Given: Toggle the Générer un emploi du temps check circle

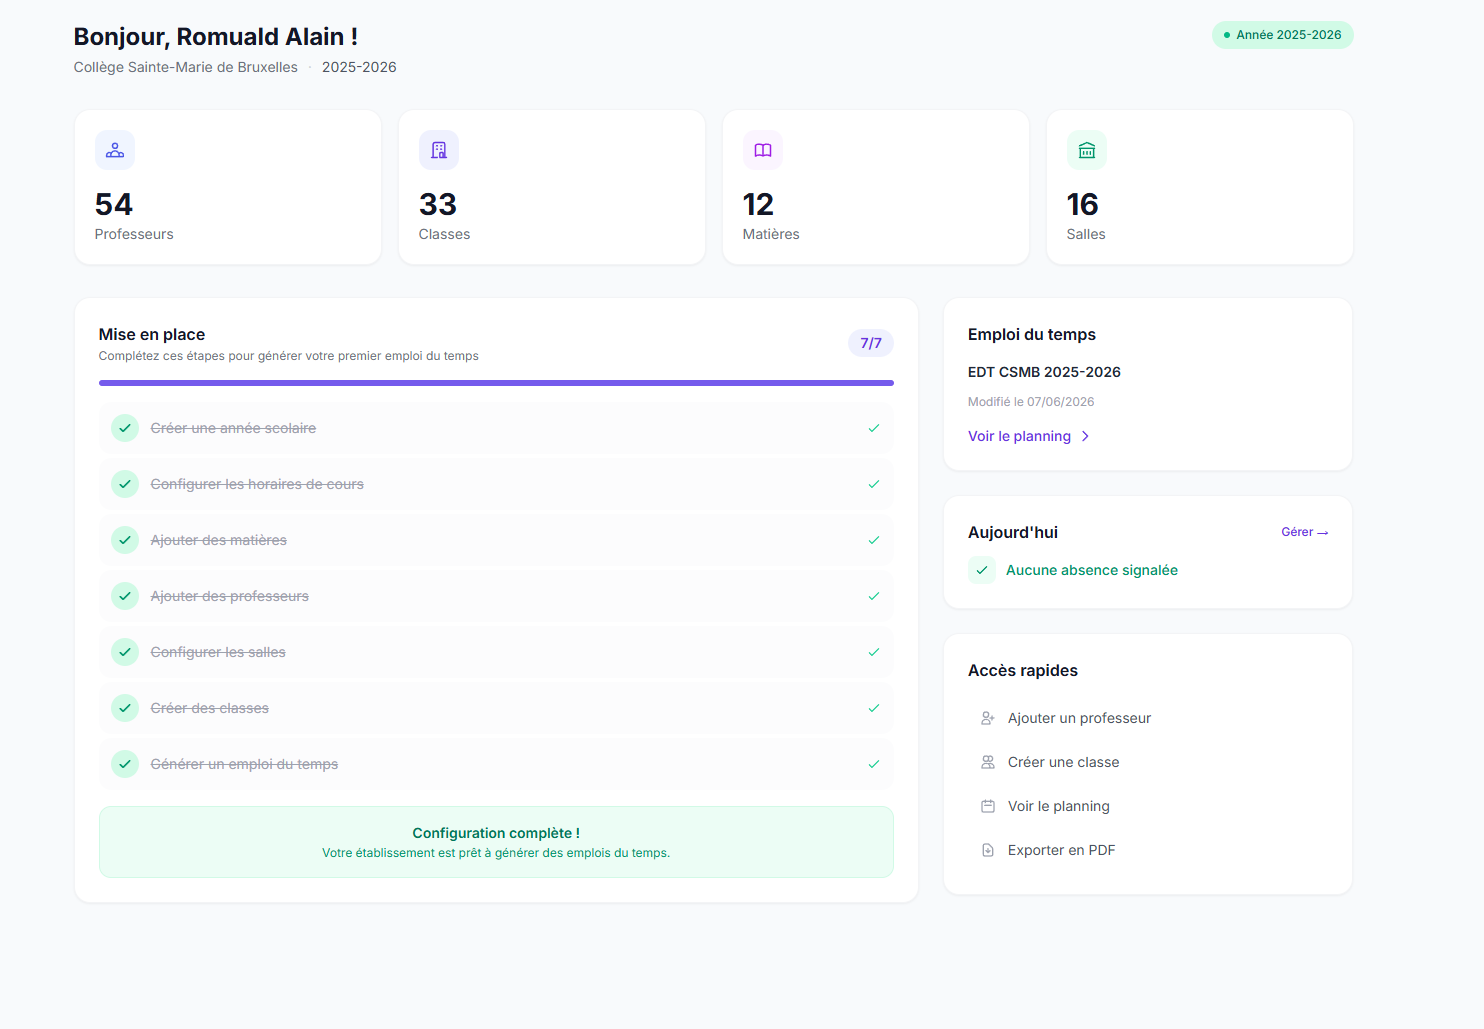Looking at the screenshot, I should [x=125, y=764].
